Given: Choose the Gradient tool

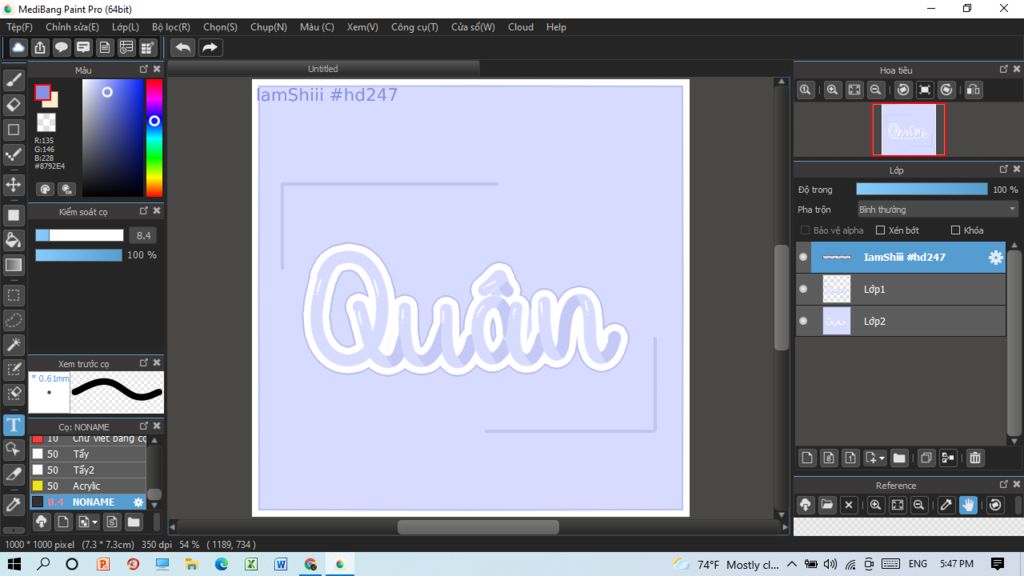Looking at the screenshot, I should pos(13,264).
